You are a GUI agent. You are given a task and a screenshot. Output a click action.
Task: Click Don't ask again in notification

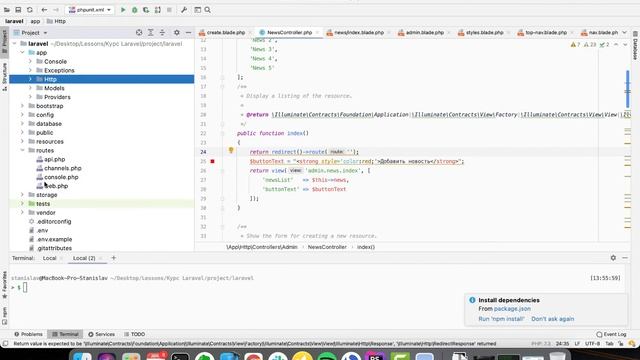pyautogui.click(x=553, y=319)
